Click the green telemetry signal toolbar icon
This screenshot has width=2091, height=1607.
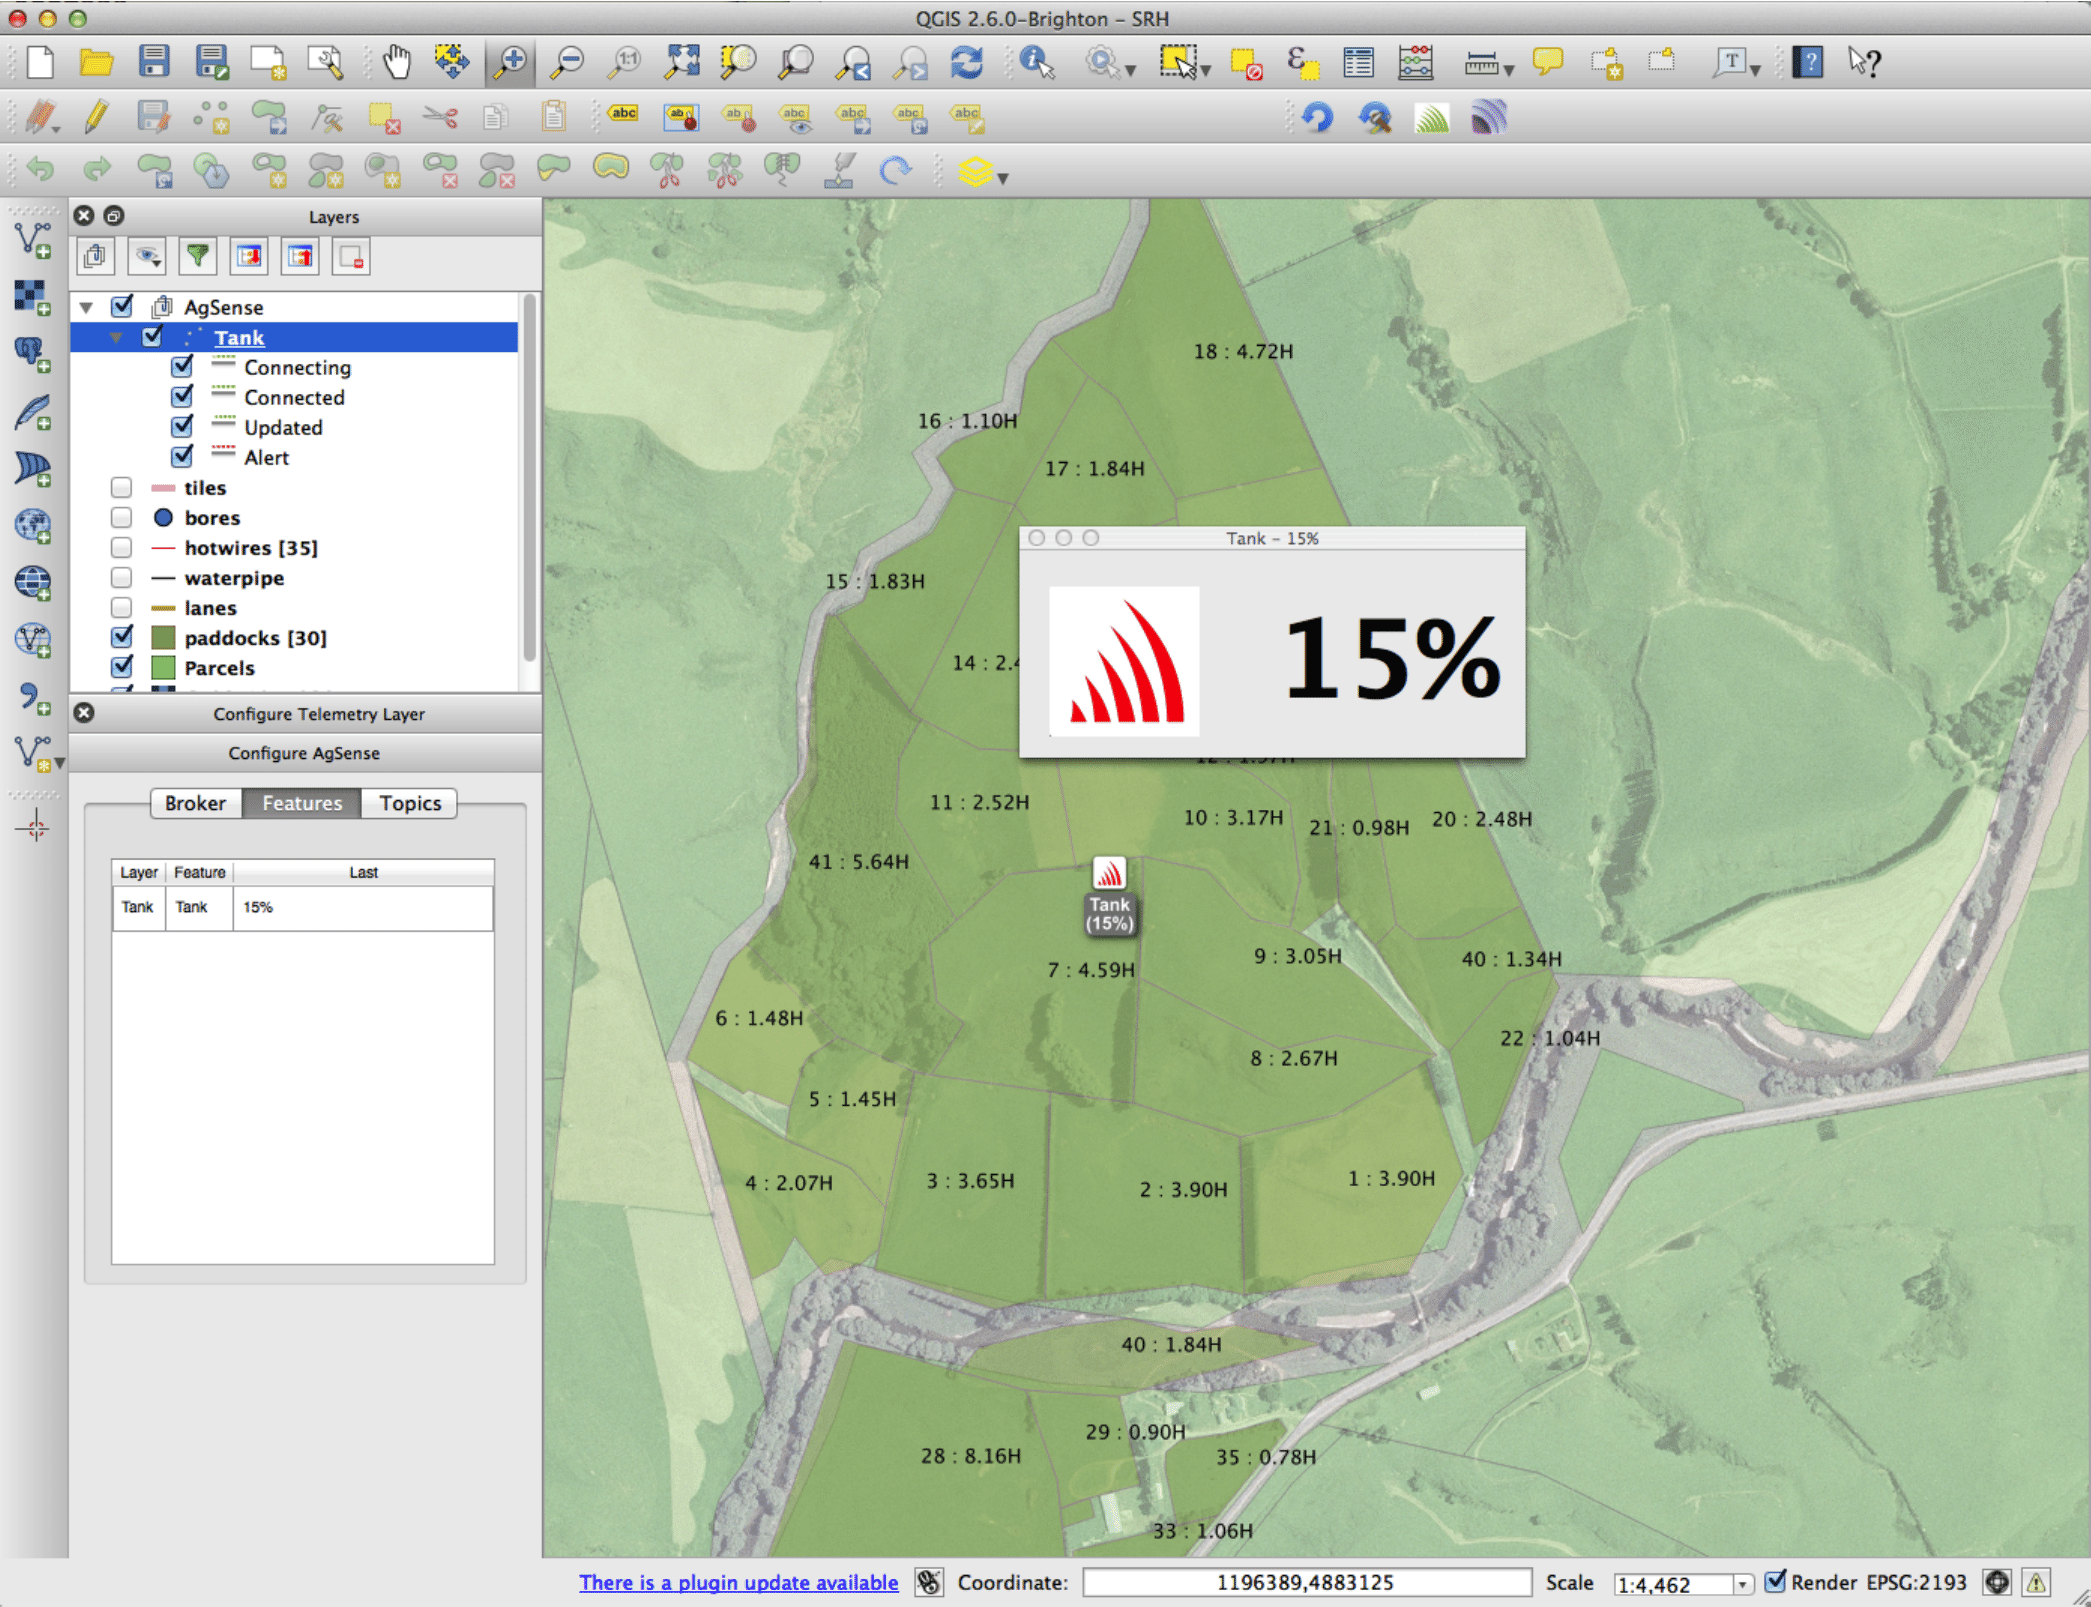click(1432, 118)
